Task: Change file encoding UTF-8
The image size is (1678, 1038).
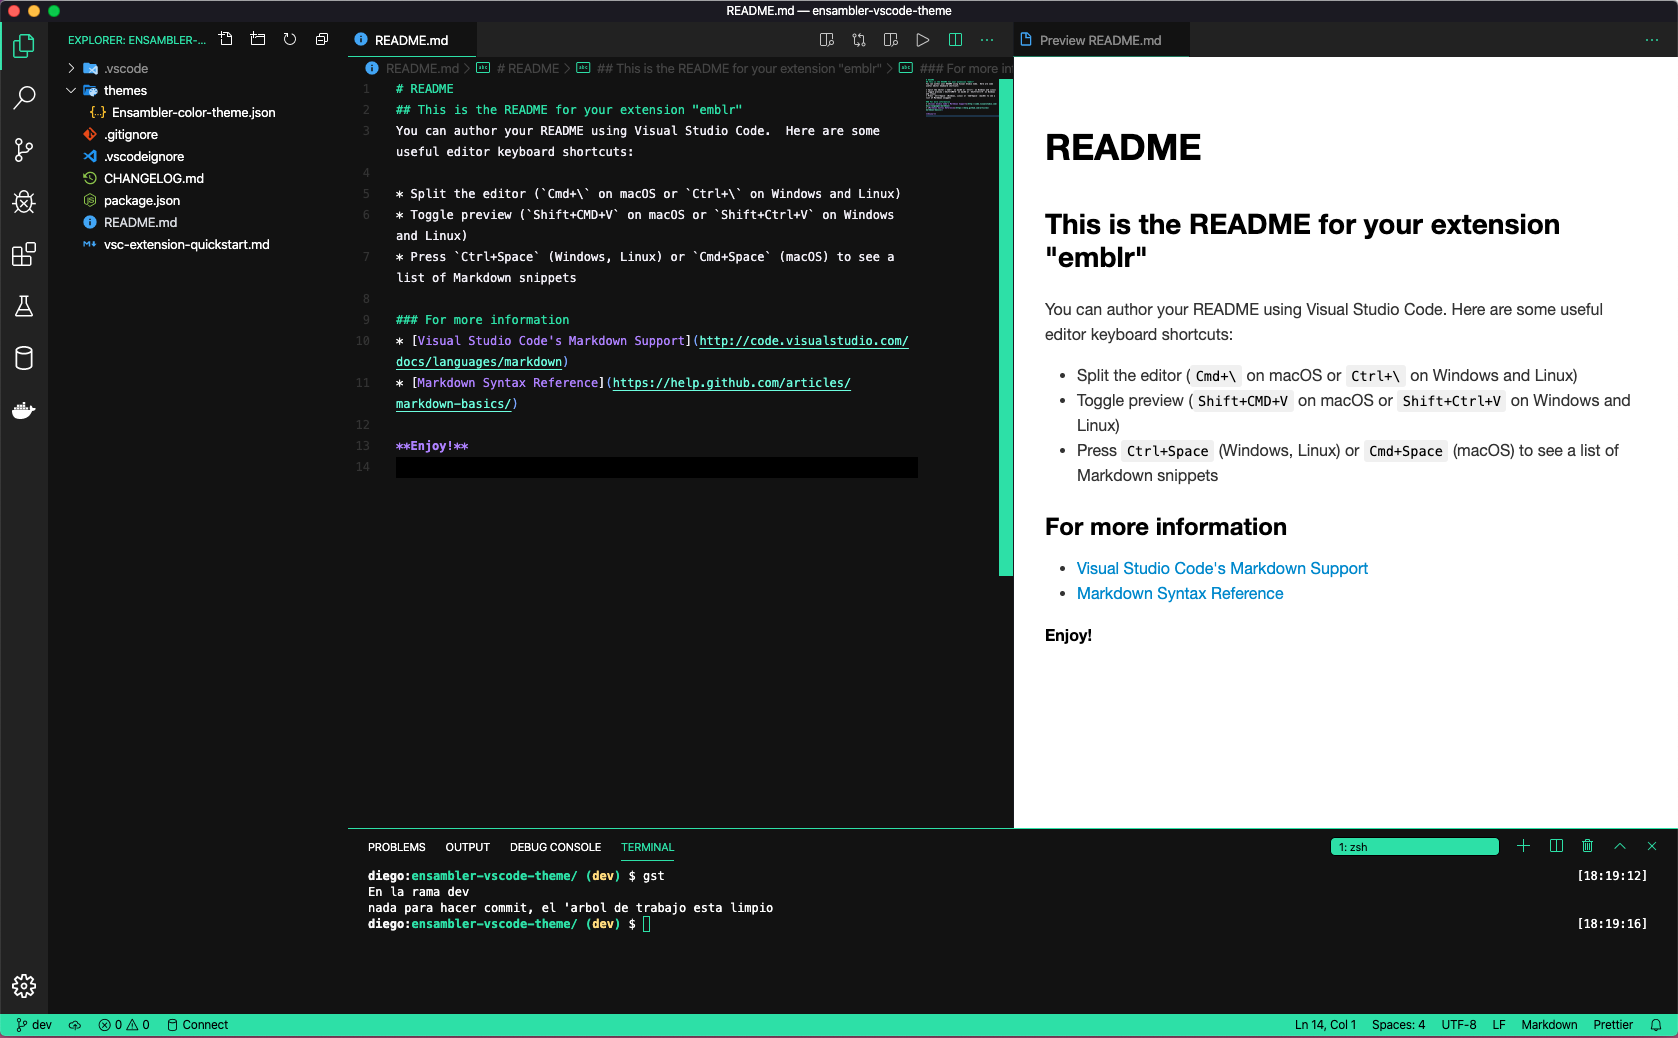Action: pyautogui.click(x=1459, y=1025)
